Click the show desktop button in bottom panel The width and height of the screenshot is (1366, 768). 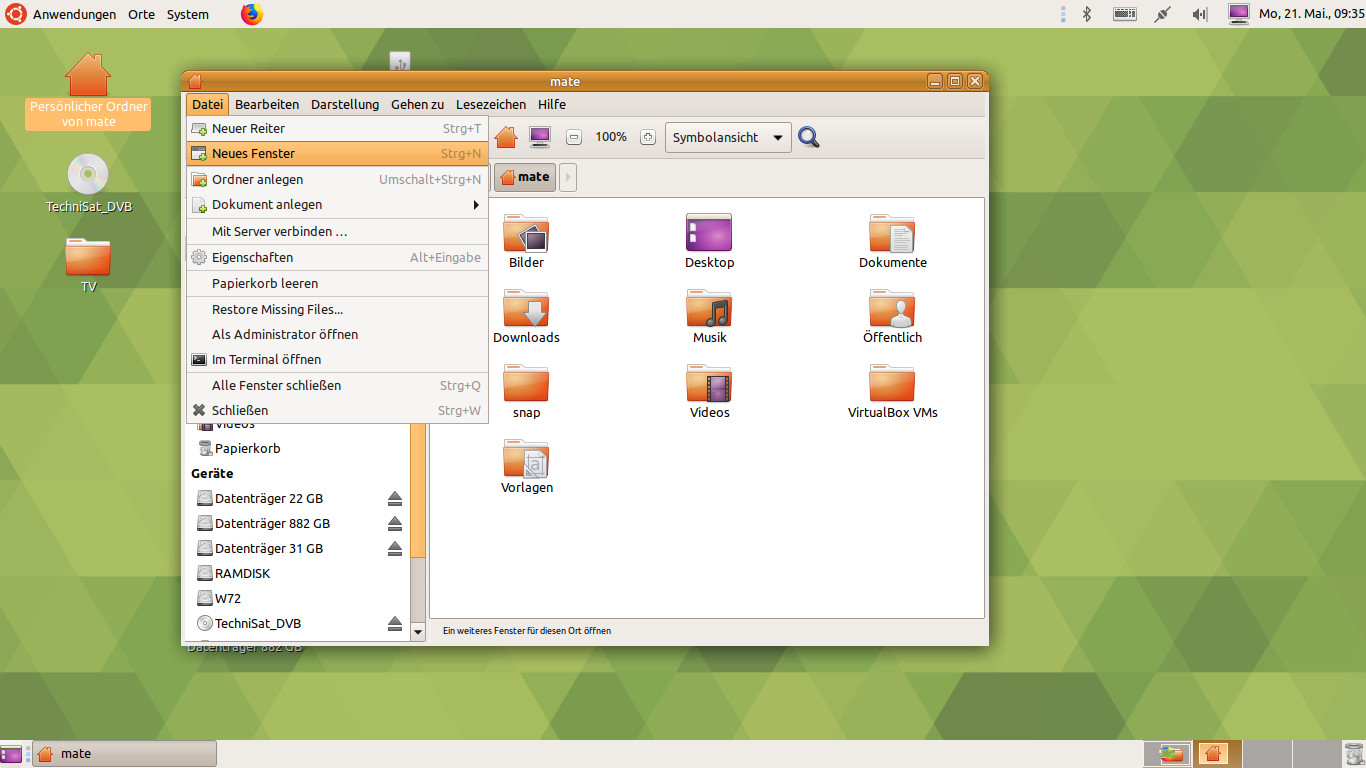pyautogui.click(x=10, y=754)
